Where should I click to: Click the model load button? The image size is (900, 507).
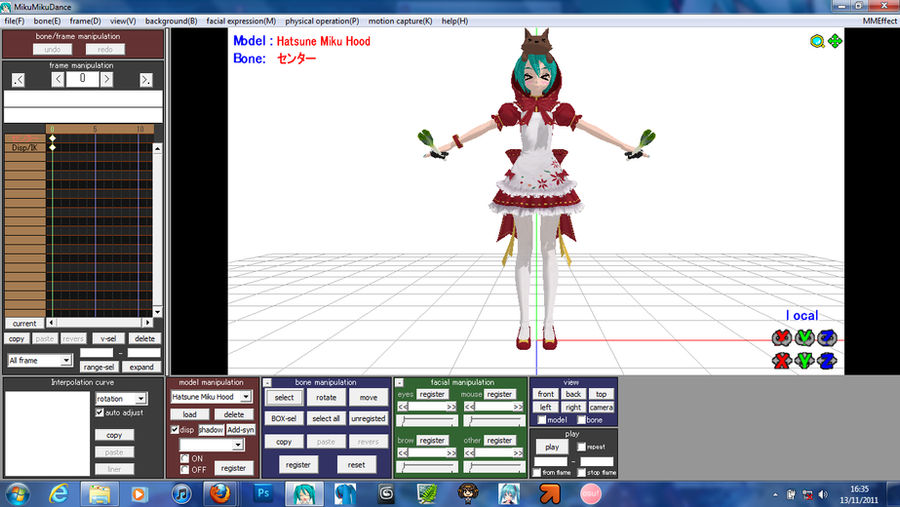pos(189,415)
